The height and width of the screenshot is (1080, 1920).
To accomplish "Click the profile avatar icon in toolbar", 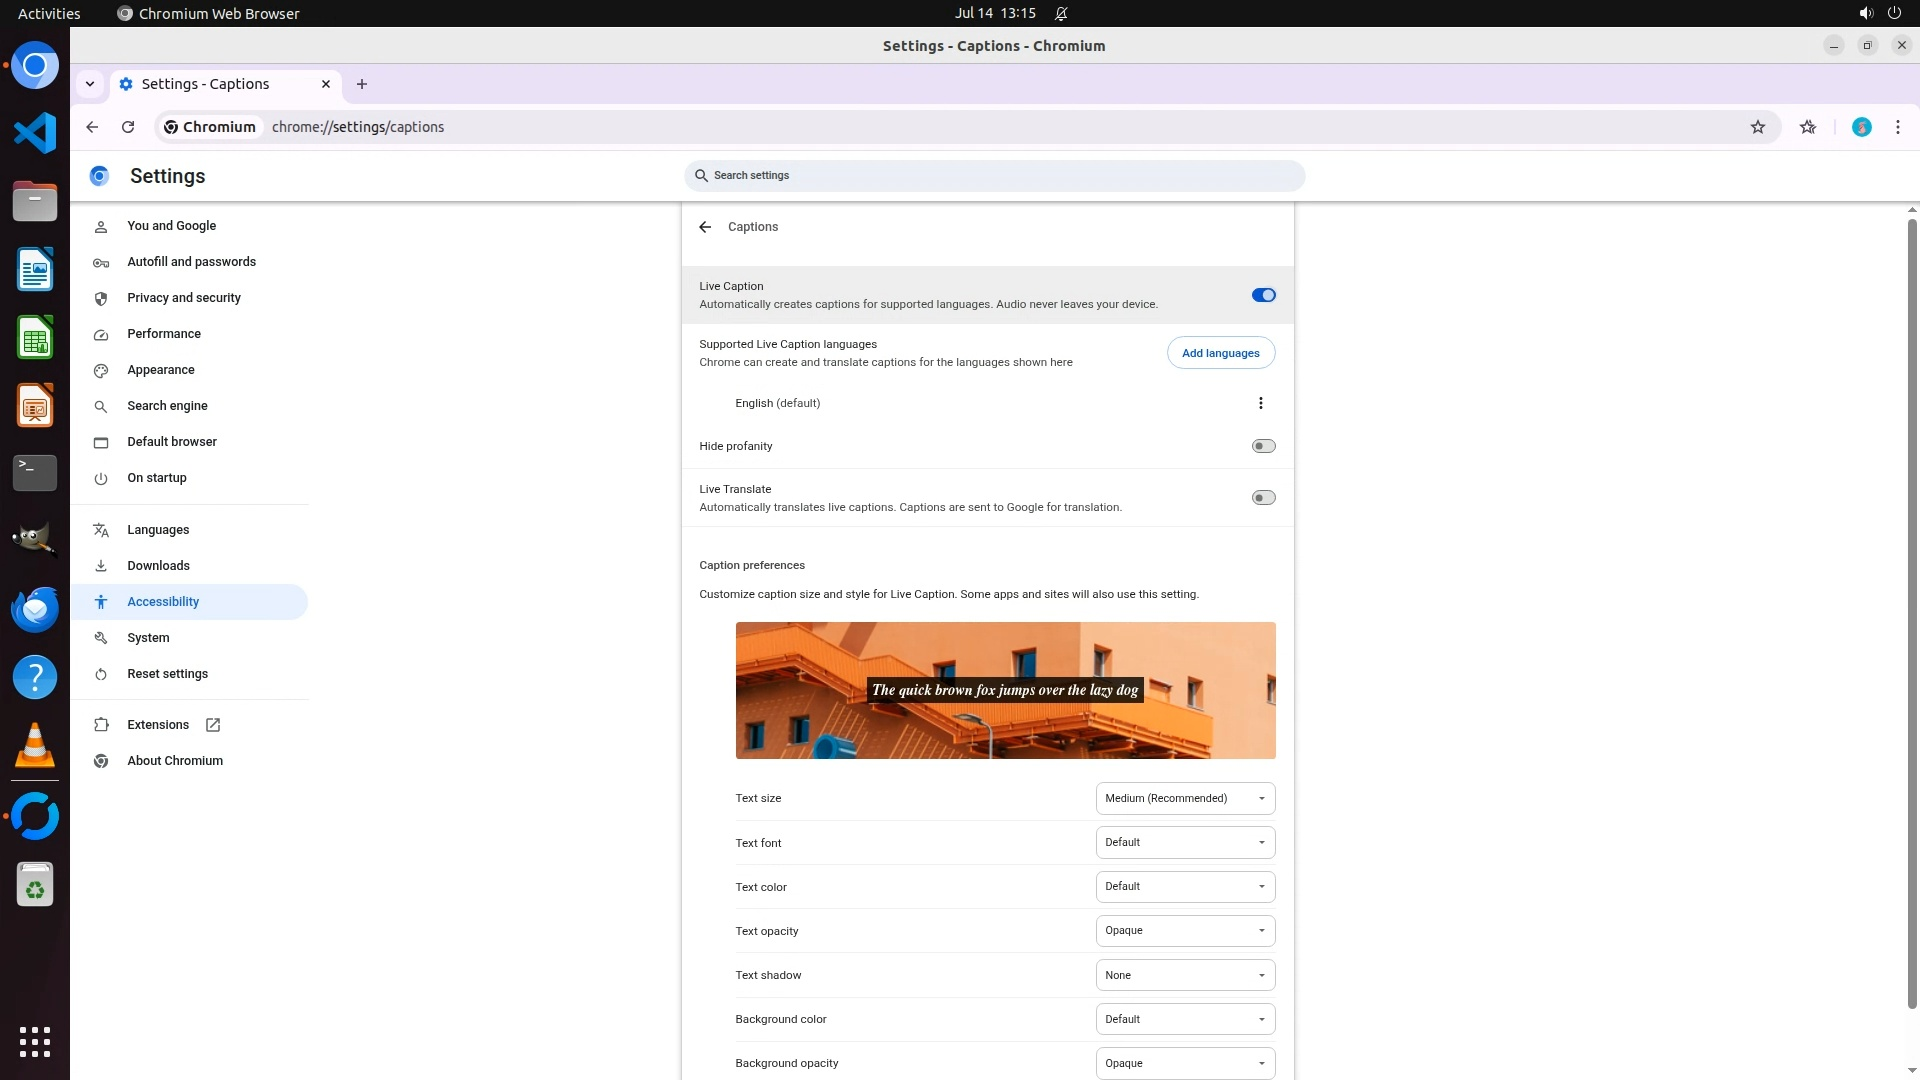I will pyautogui.click(x=1861, y=127).
